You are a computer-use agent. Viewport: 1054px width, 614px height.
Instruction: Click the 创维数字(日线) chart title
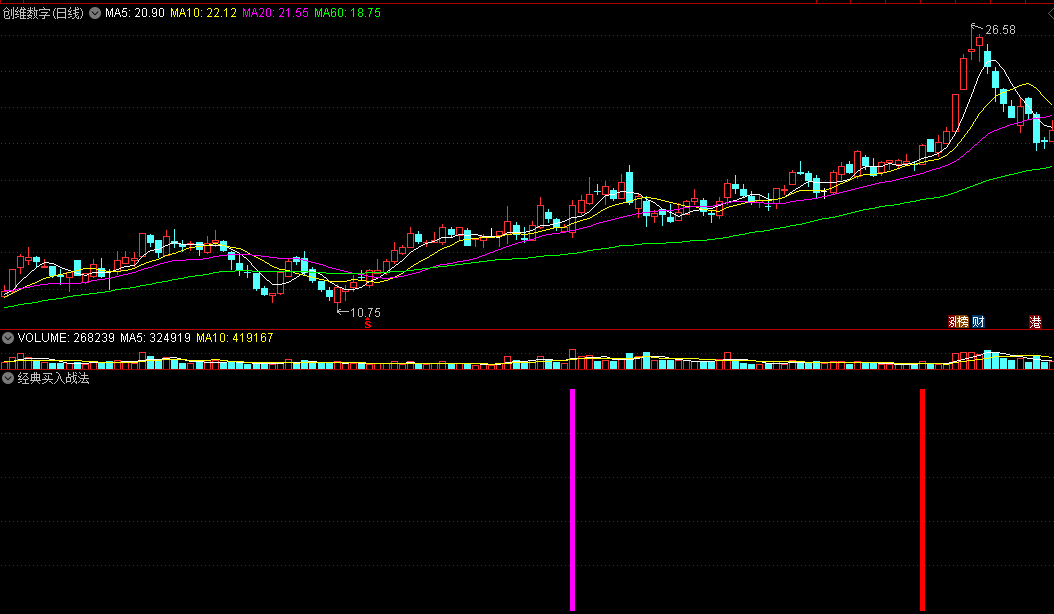pos(44,13)
